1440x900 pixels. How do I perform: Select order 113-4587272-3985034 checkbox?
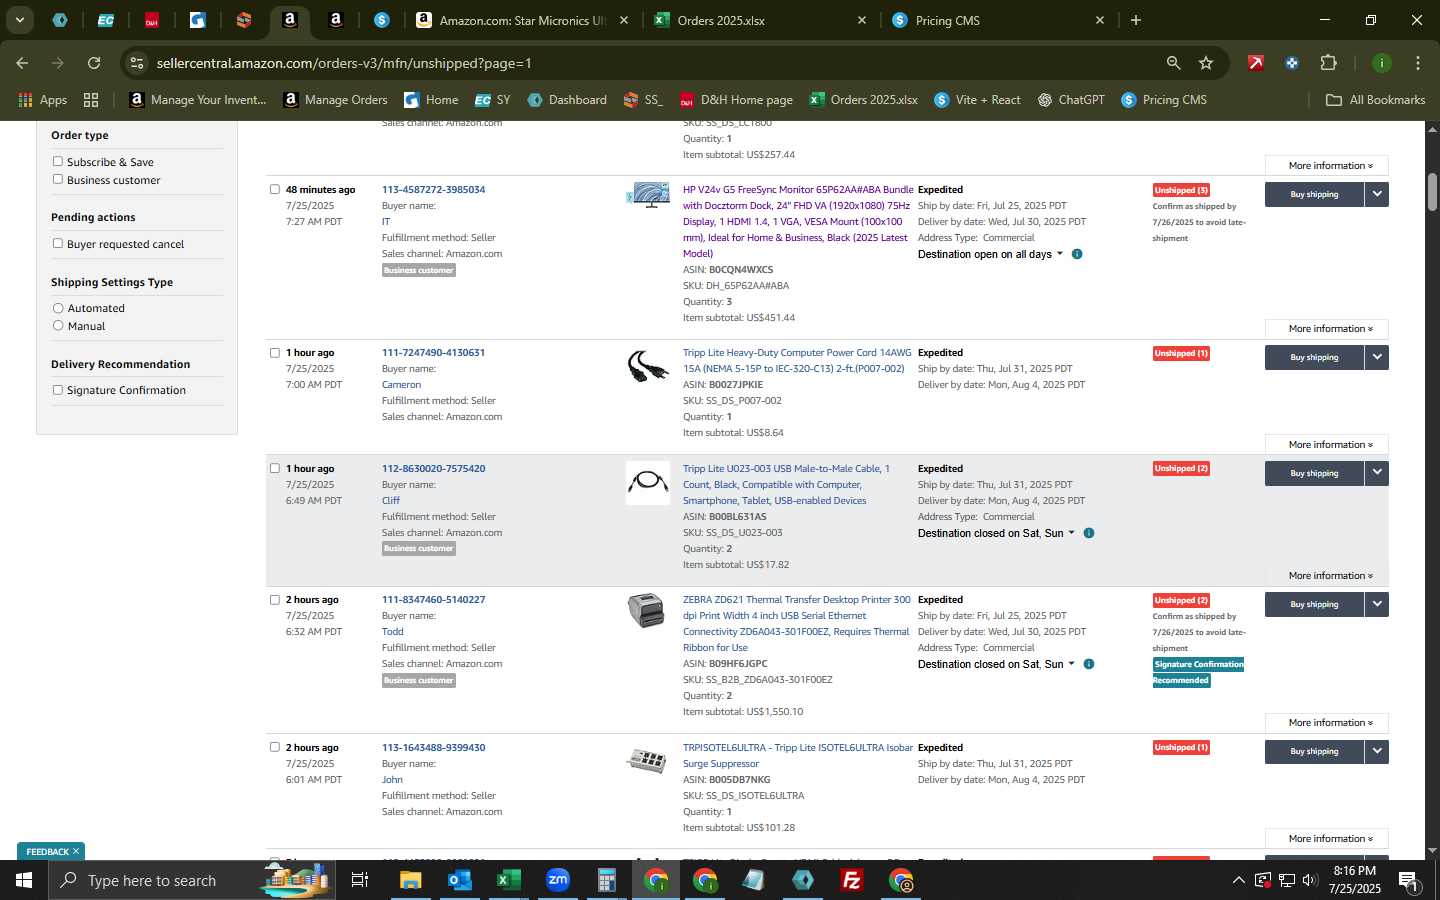point(275,189)
